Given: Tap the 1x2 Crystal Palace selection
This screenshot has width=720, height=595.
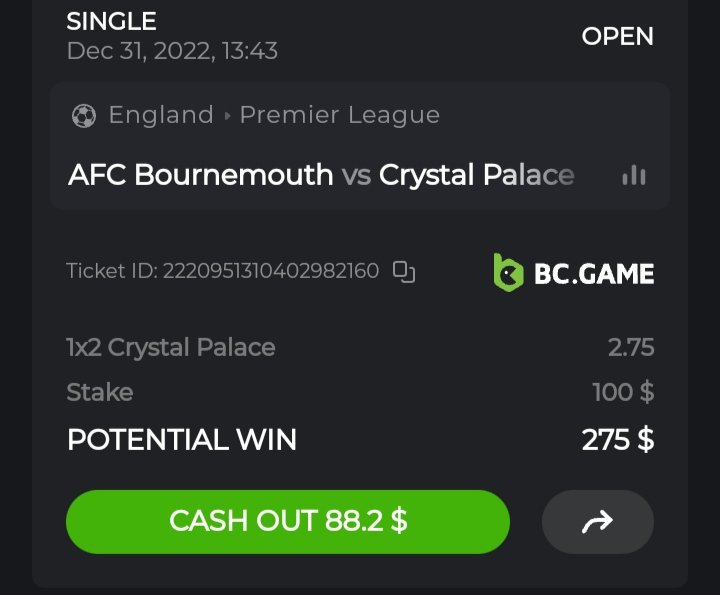Looking at the screenshot, I should 171,347.
